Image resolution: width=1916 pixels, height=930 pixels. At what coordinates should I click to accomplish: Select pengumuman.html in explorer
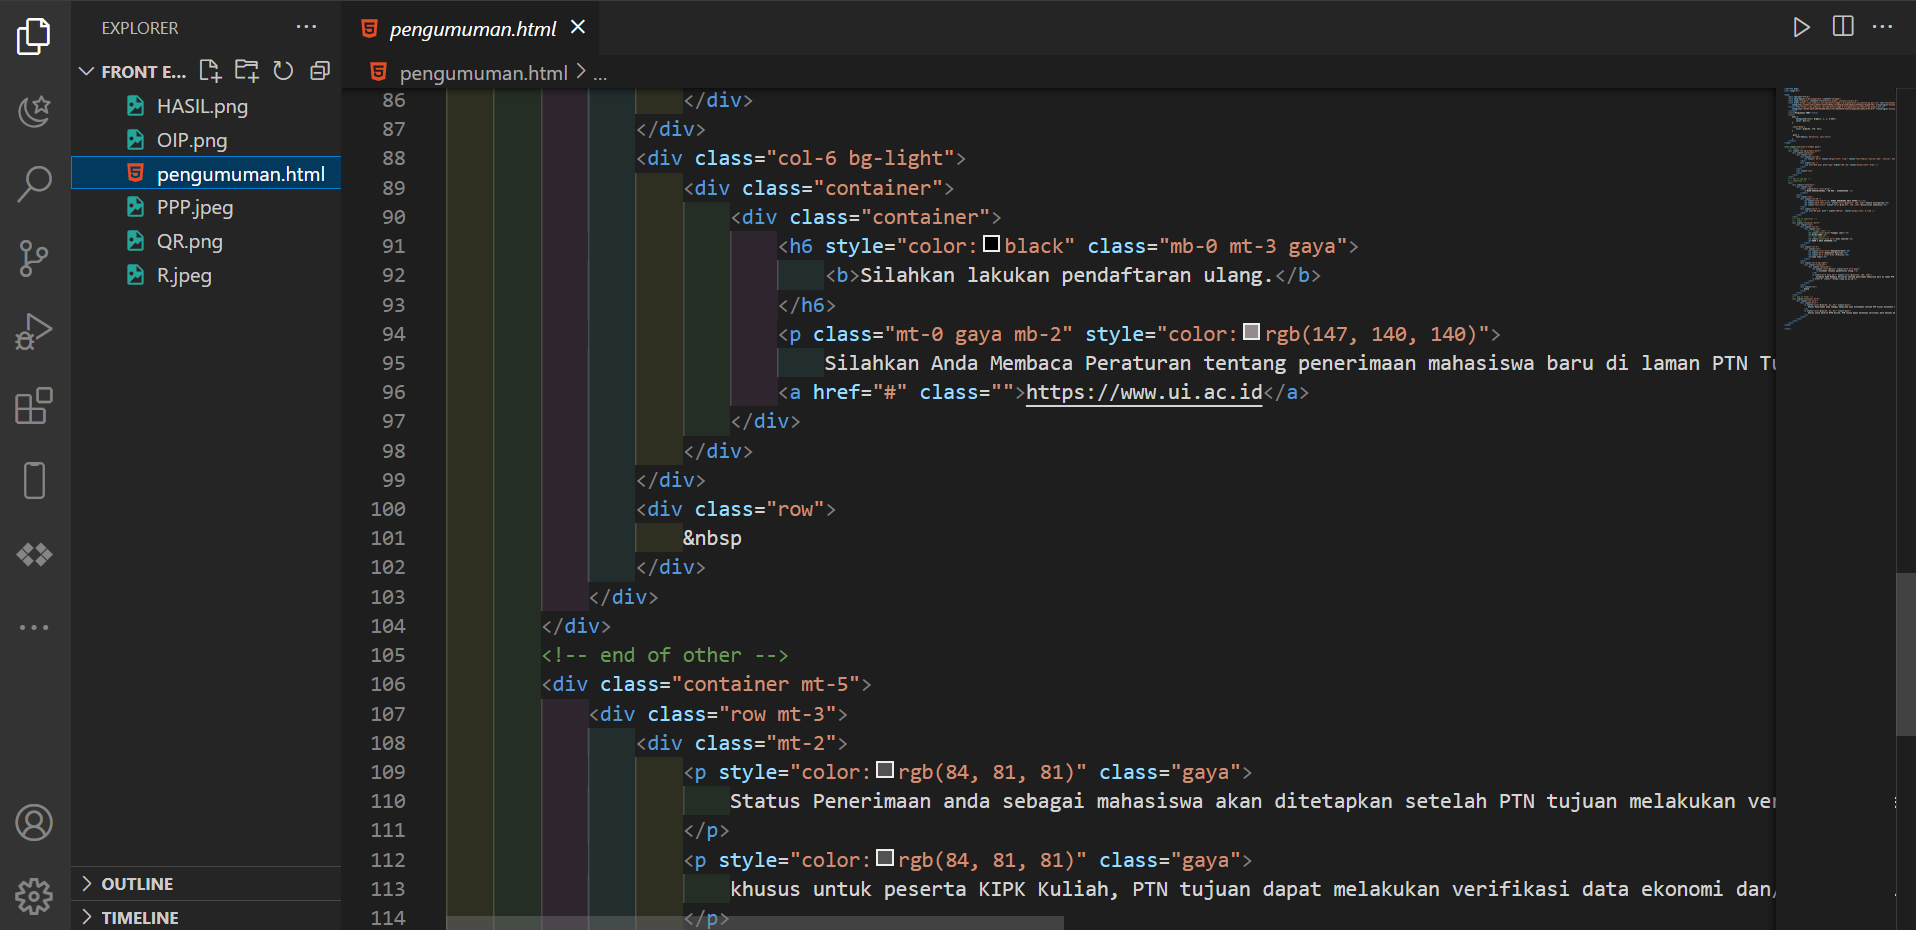(x=206, y=174)
